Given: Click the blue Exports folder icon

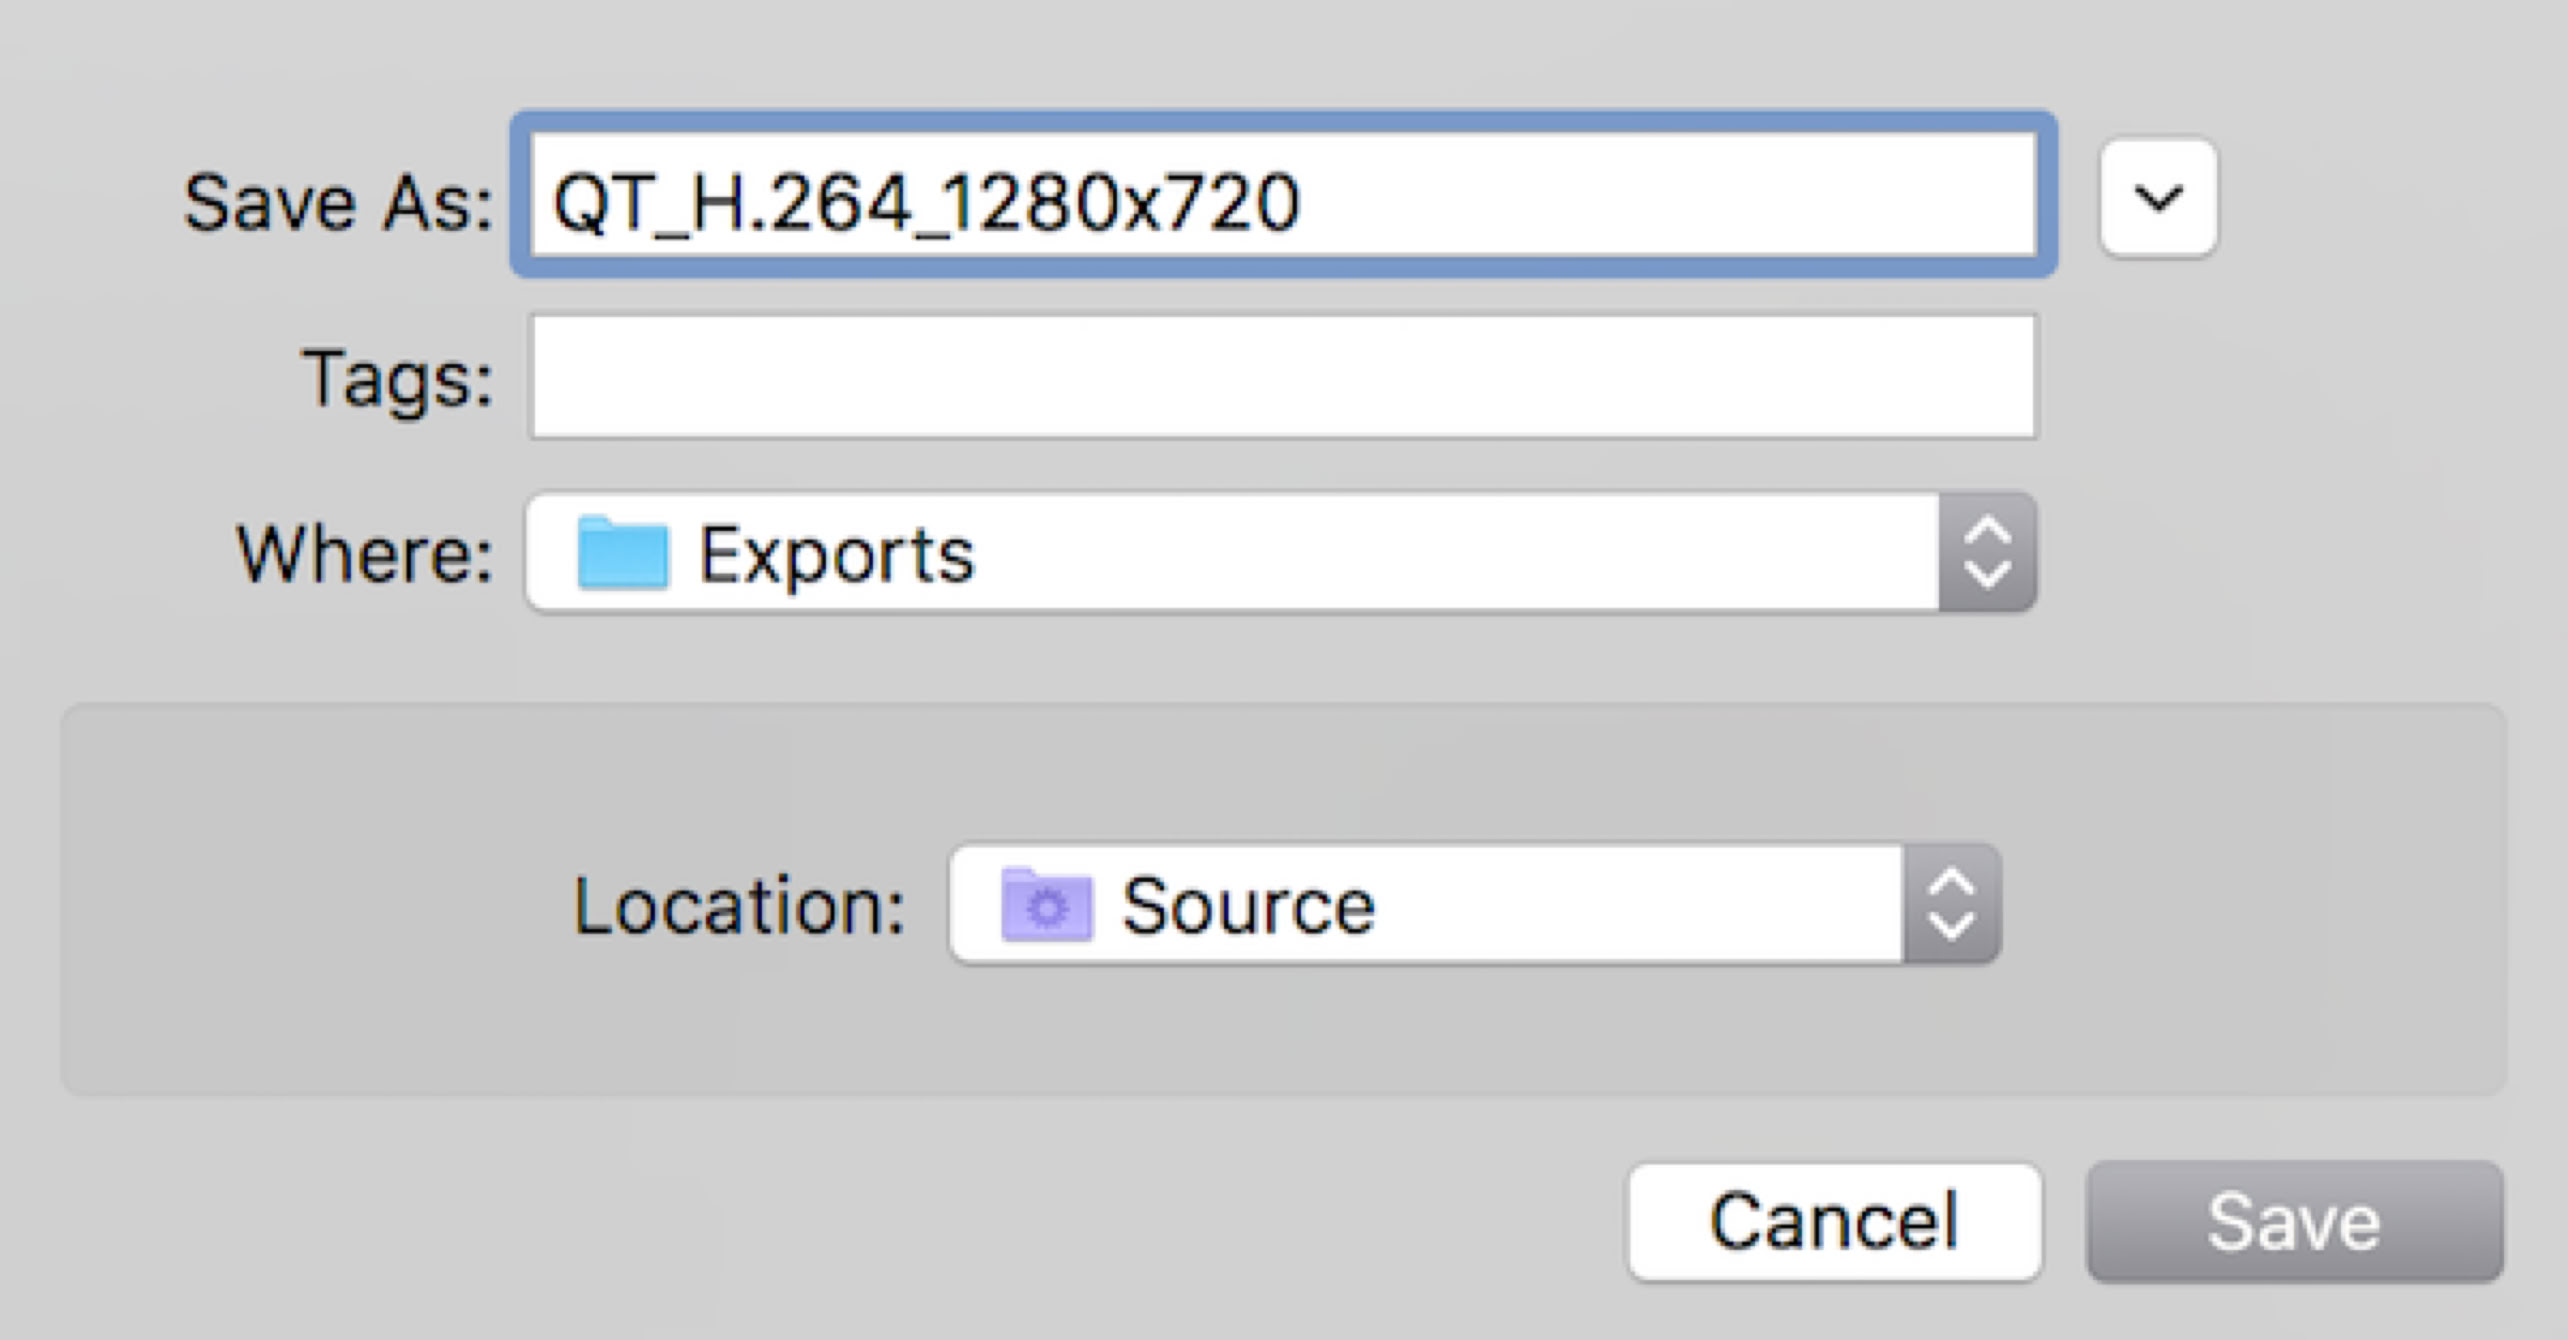Looking at the screenshot, I should tap(622, 553).
